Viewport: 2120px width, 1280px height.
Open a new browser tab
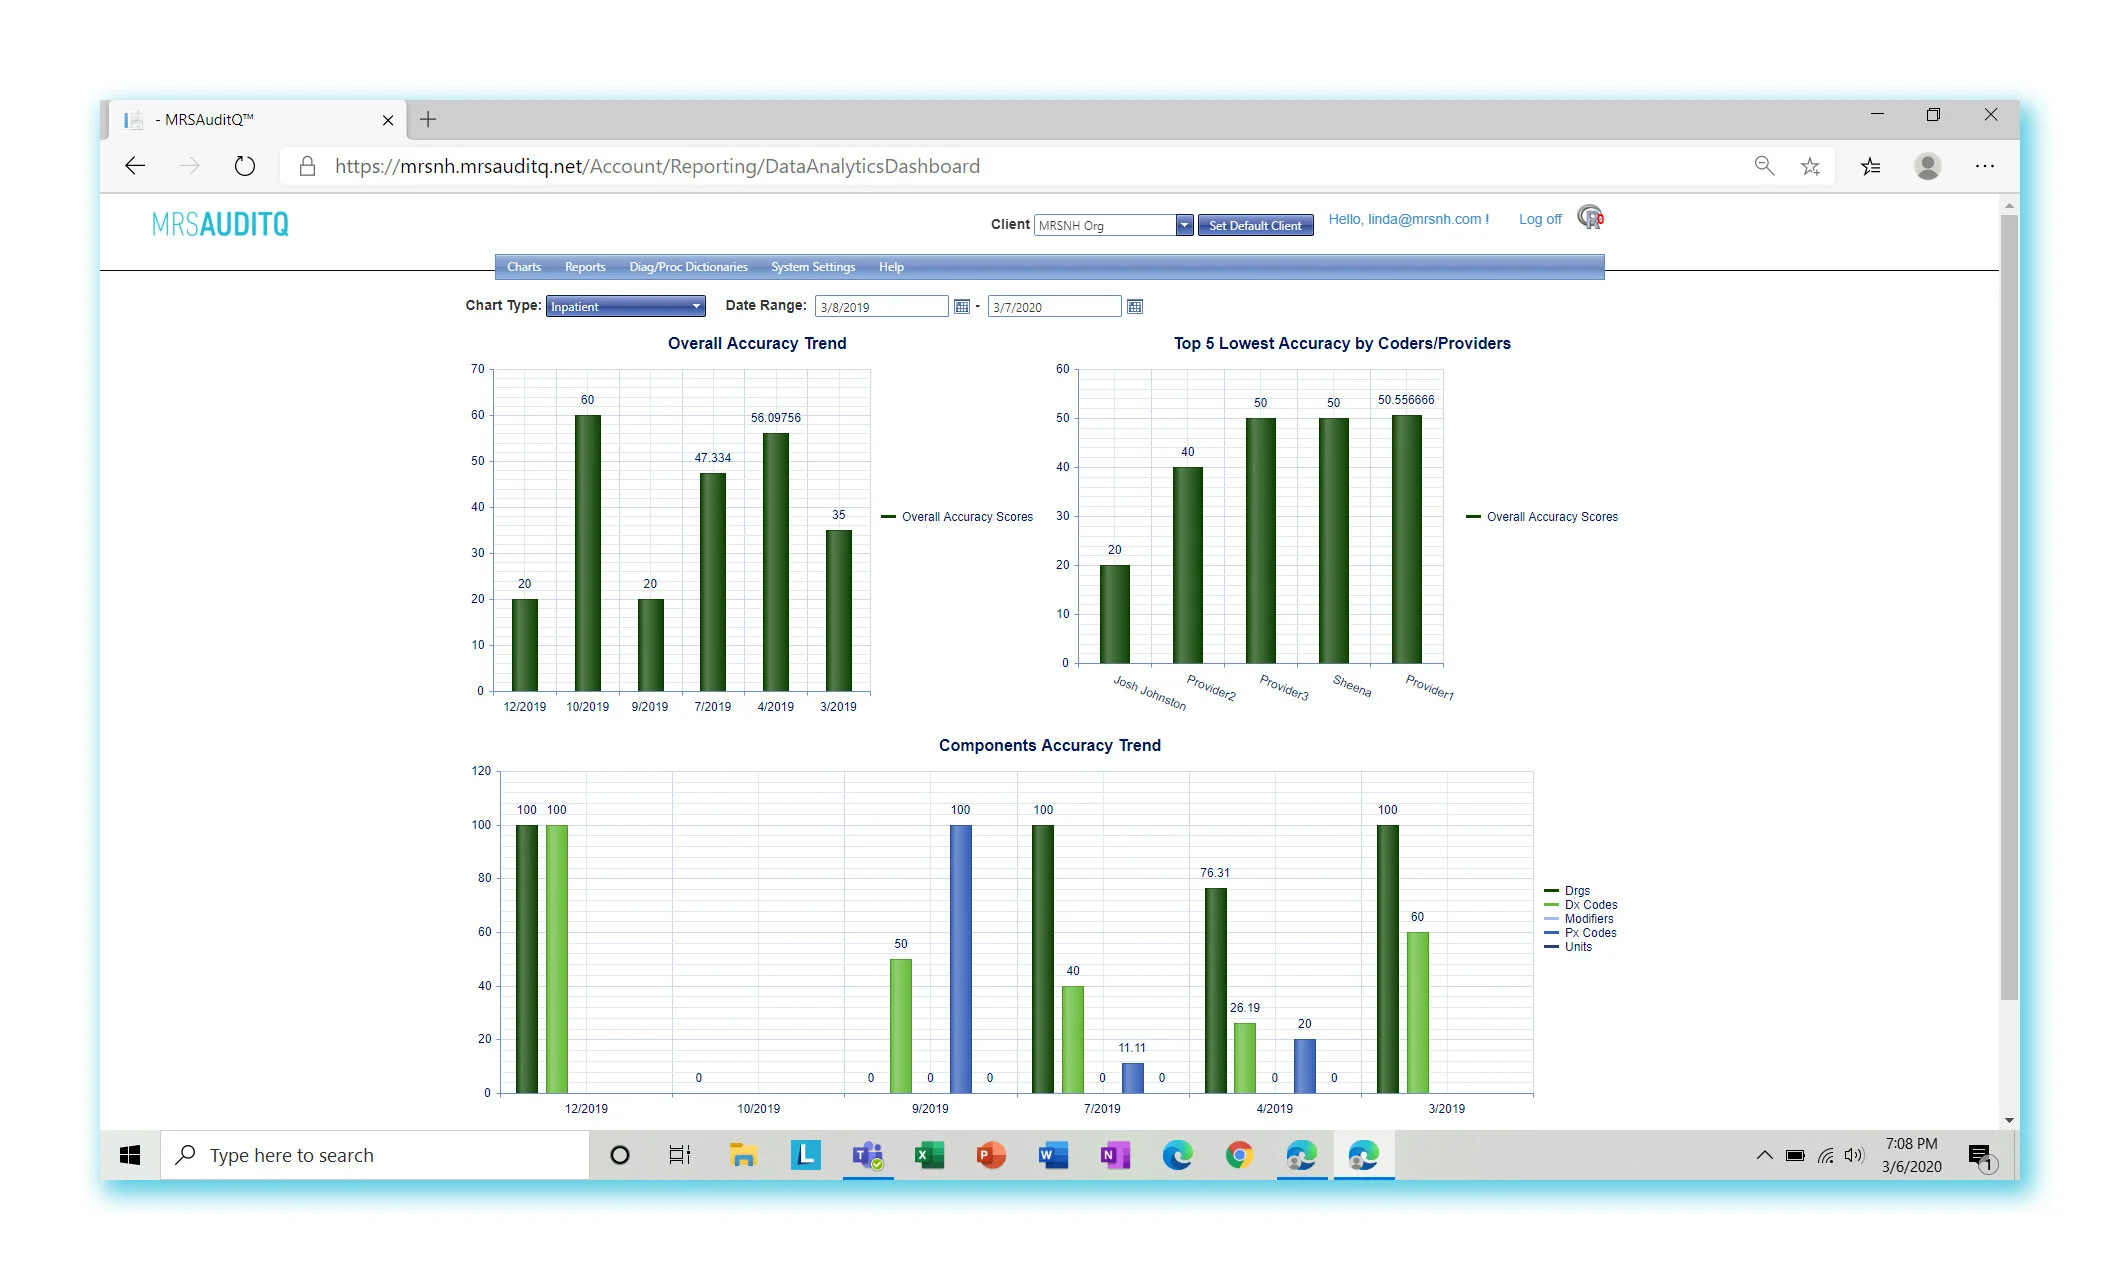428,120
